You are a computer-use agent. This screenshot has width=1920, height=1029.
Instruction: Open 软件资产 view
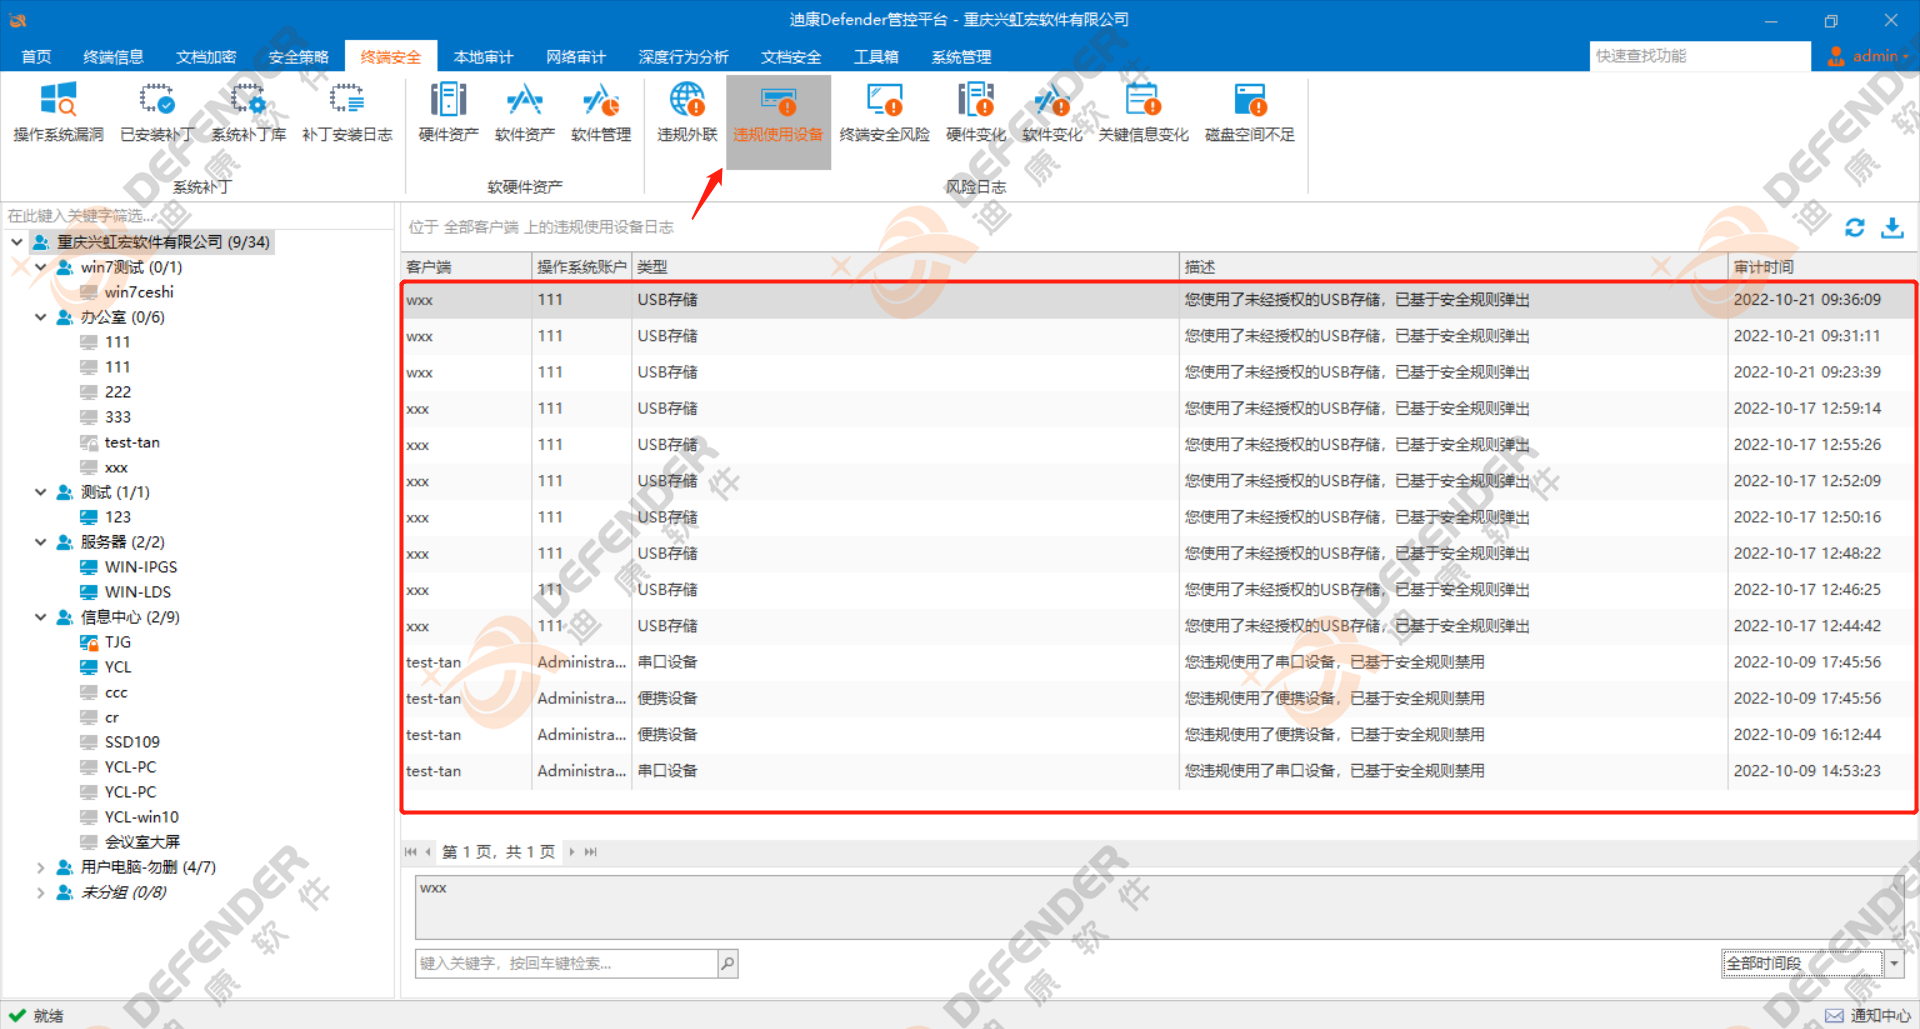tap(524, 113)
